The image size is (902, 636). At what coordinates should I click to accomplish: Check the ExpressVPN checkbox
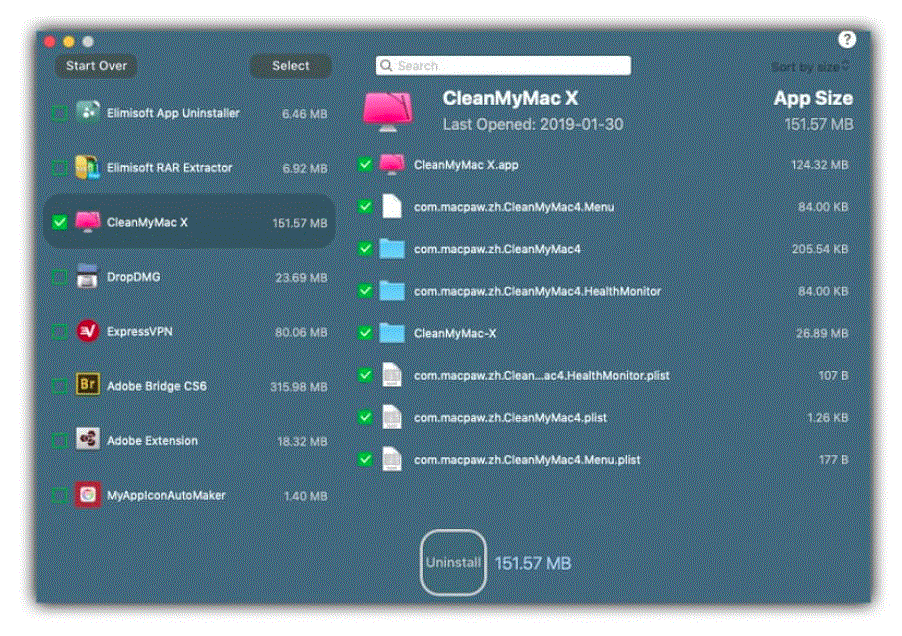click(59, 332)
